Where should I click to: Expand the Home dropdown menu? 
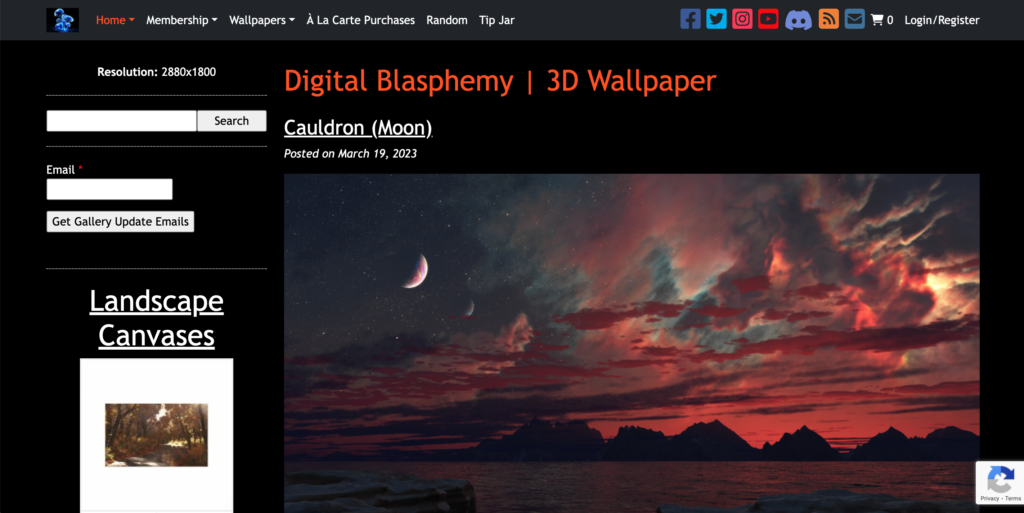click(115, 20)
